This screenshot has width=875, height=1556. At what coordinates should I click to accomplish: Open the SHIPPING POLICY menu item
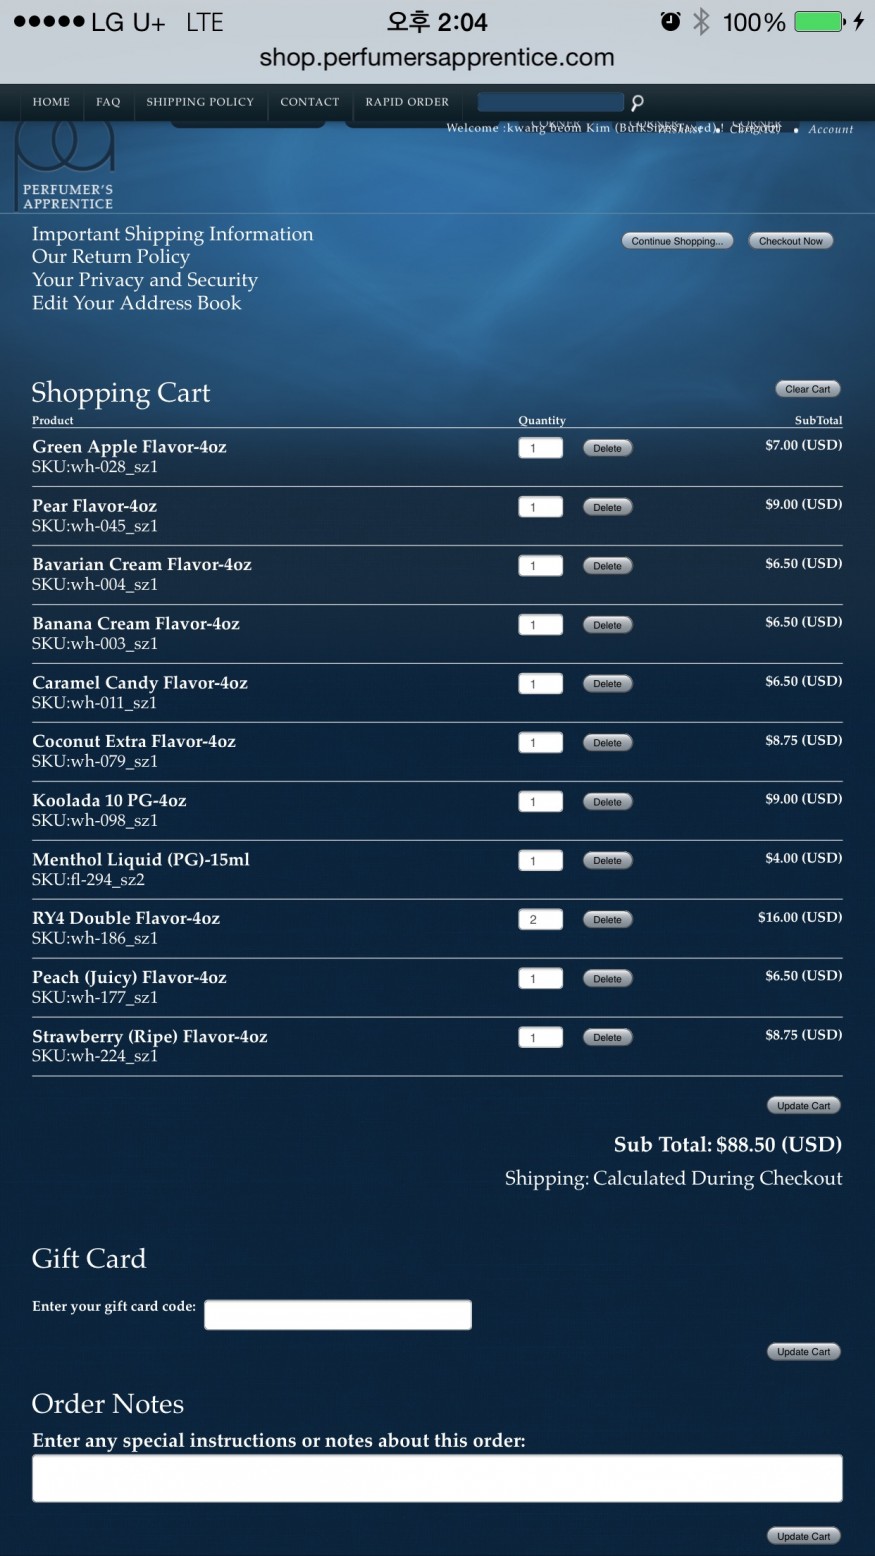coord(200,102)
